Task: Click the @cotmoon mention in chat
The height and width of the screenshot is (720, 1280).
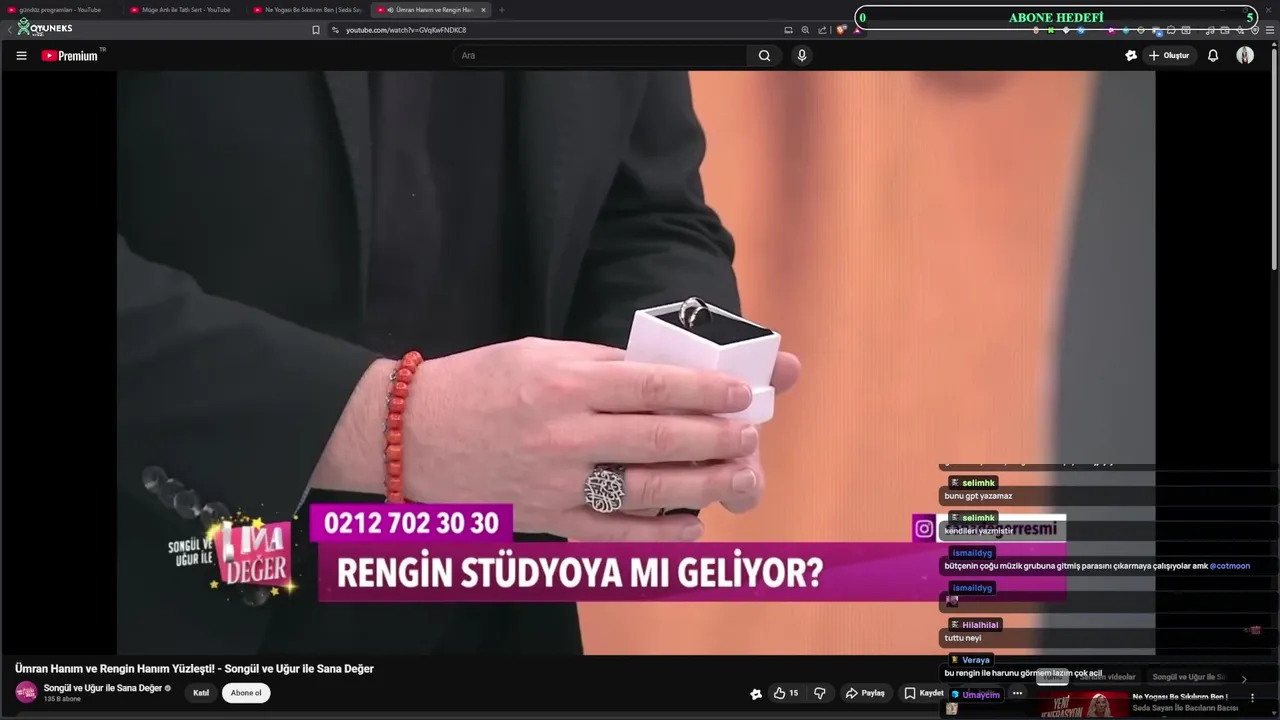Action: 1230,566
